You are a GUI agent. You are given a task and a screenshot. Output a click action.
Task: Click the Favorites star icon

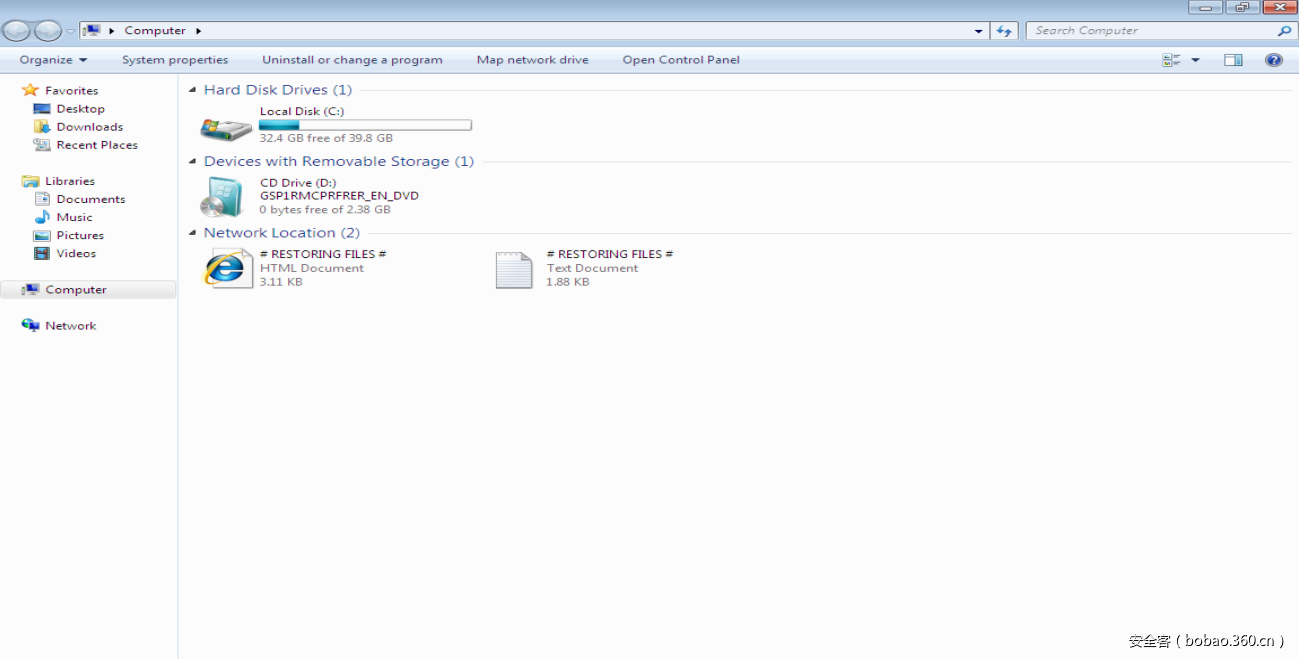coord(30,90)
